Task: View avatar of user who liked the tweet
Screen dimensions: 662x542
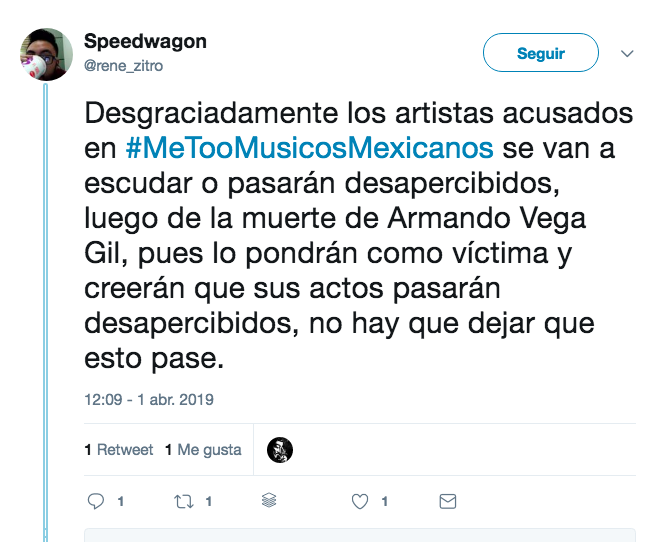Action: 280,450
